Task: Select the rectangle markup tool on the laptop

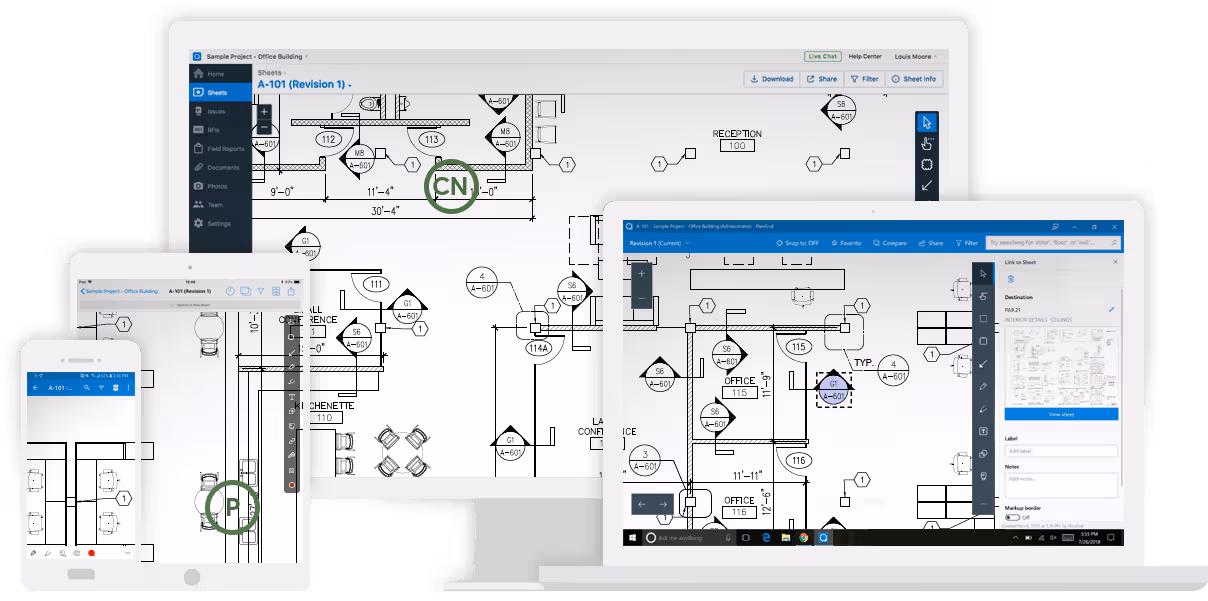Action: (x=983, y=319)
